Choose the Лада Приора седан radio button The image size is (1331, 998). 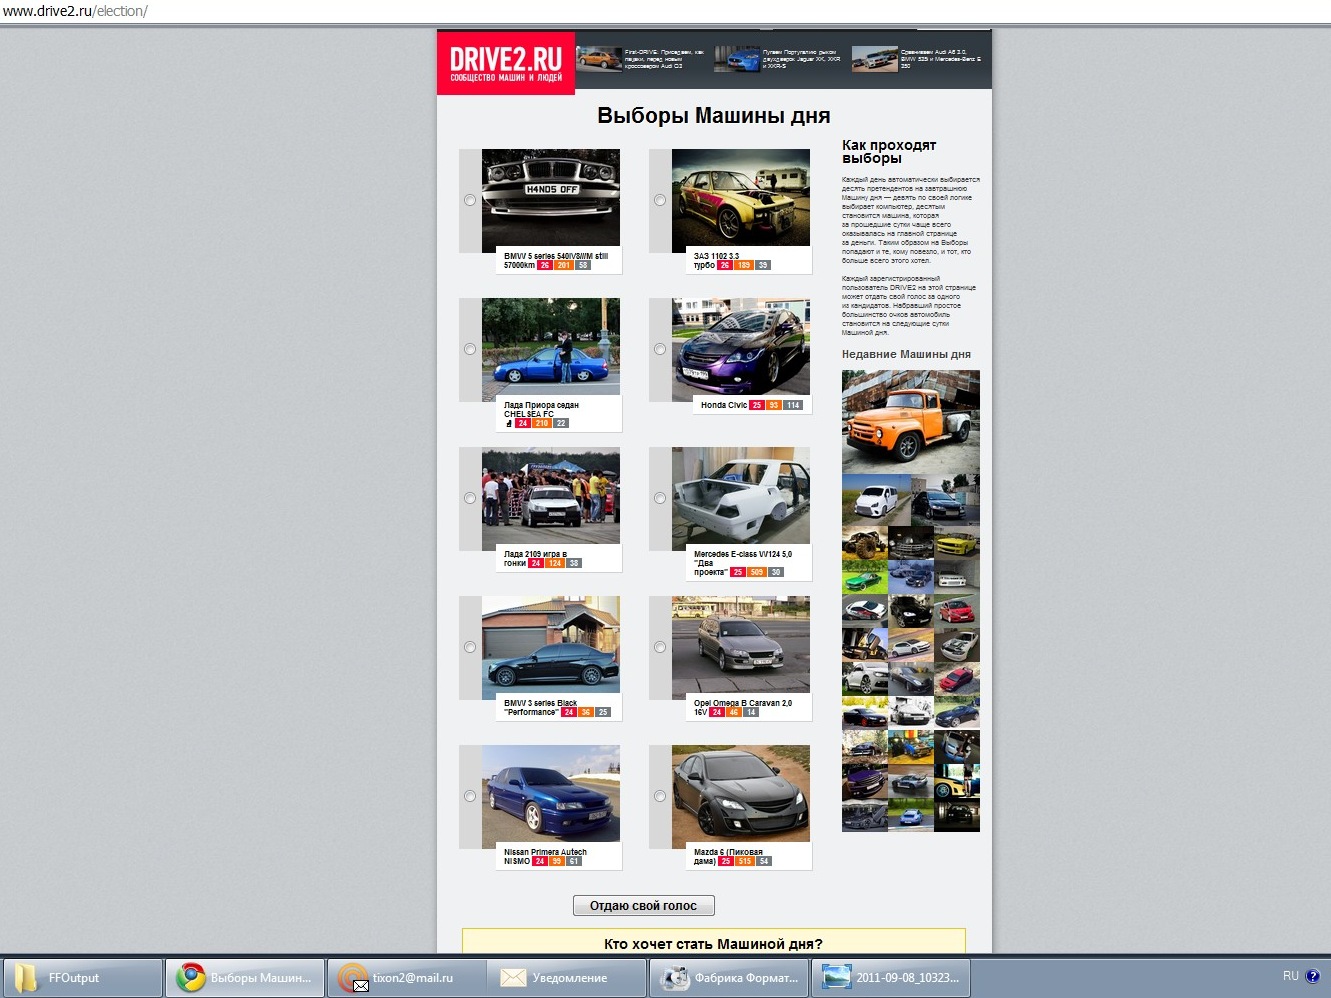(x=470, y=349)
